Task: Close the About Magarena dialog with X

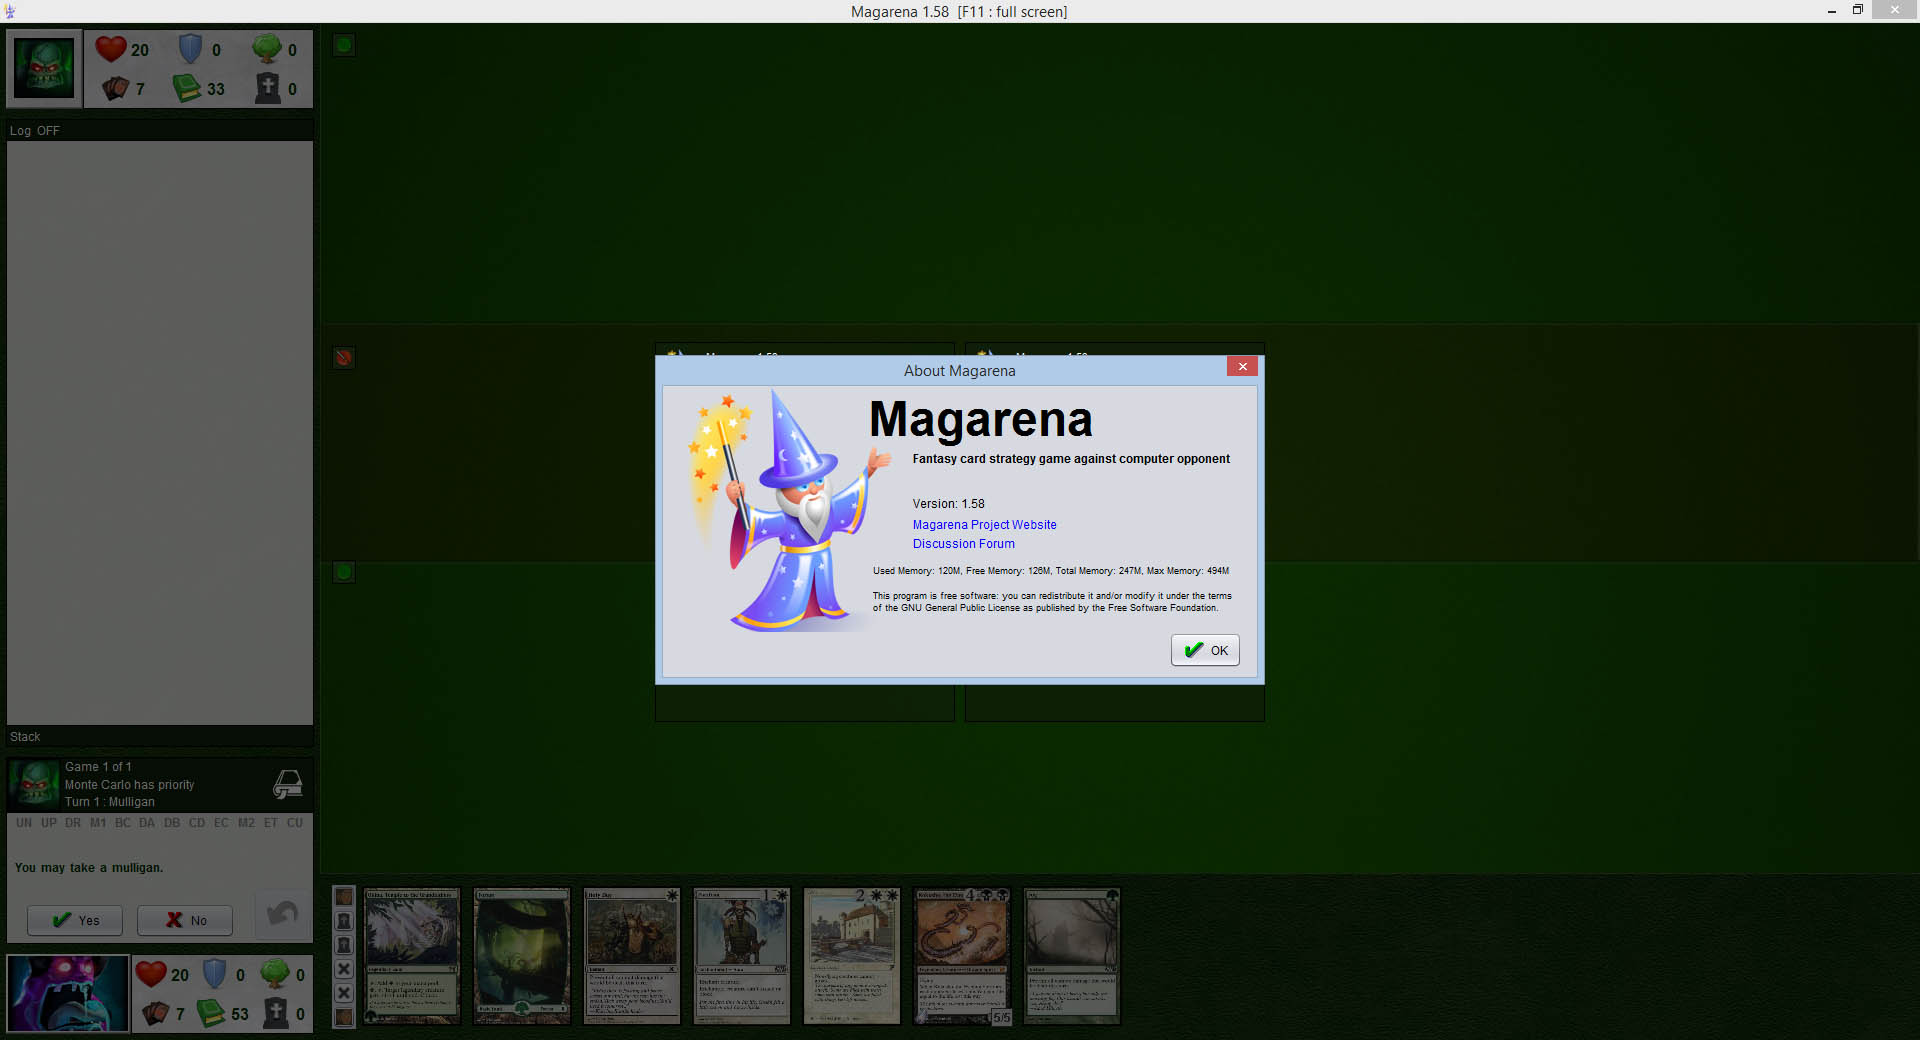Action: (1242, 367)
